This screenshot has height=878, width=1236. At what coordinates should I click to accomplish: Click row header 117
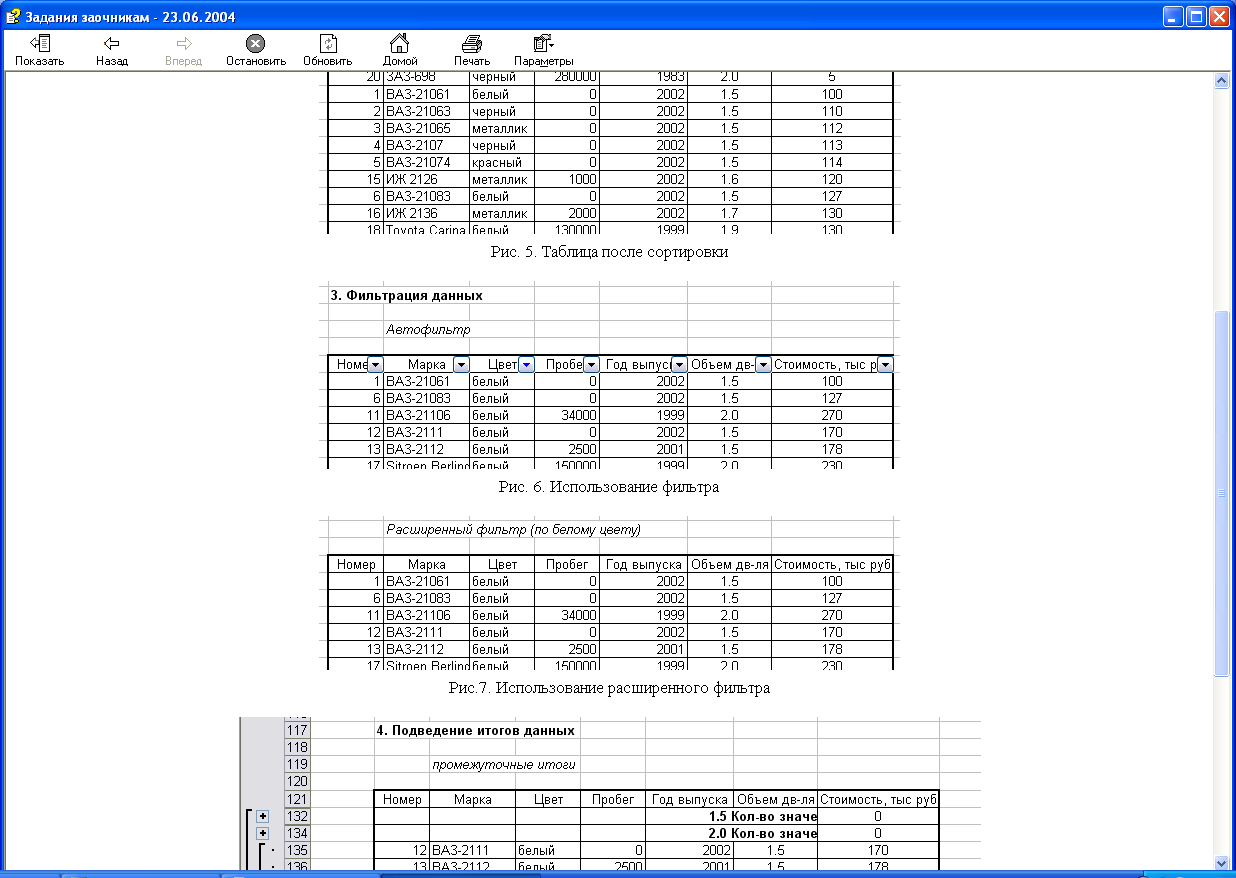click(x=298, y=730)
